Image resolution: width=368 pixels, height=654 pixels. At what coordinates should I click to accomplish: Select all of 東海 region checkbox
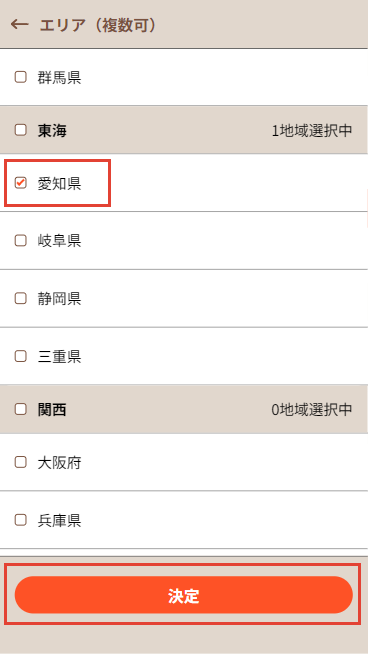(20, 130)
